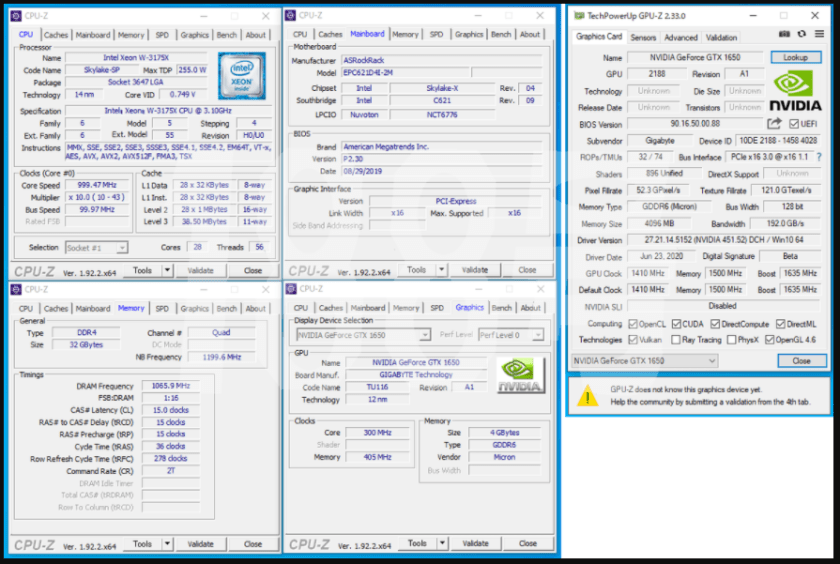This screenshot has height=564, width=840.
Task: Click the GPU-Z title bar app icon
Action: (x=579, y=16)
